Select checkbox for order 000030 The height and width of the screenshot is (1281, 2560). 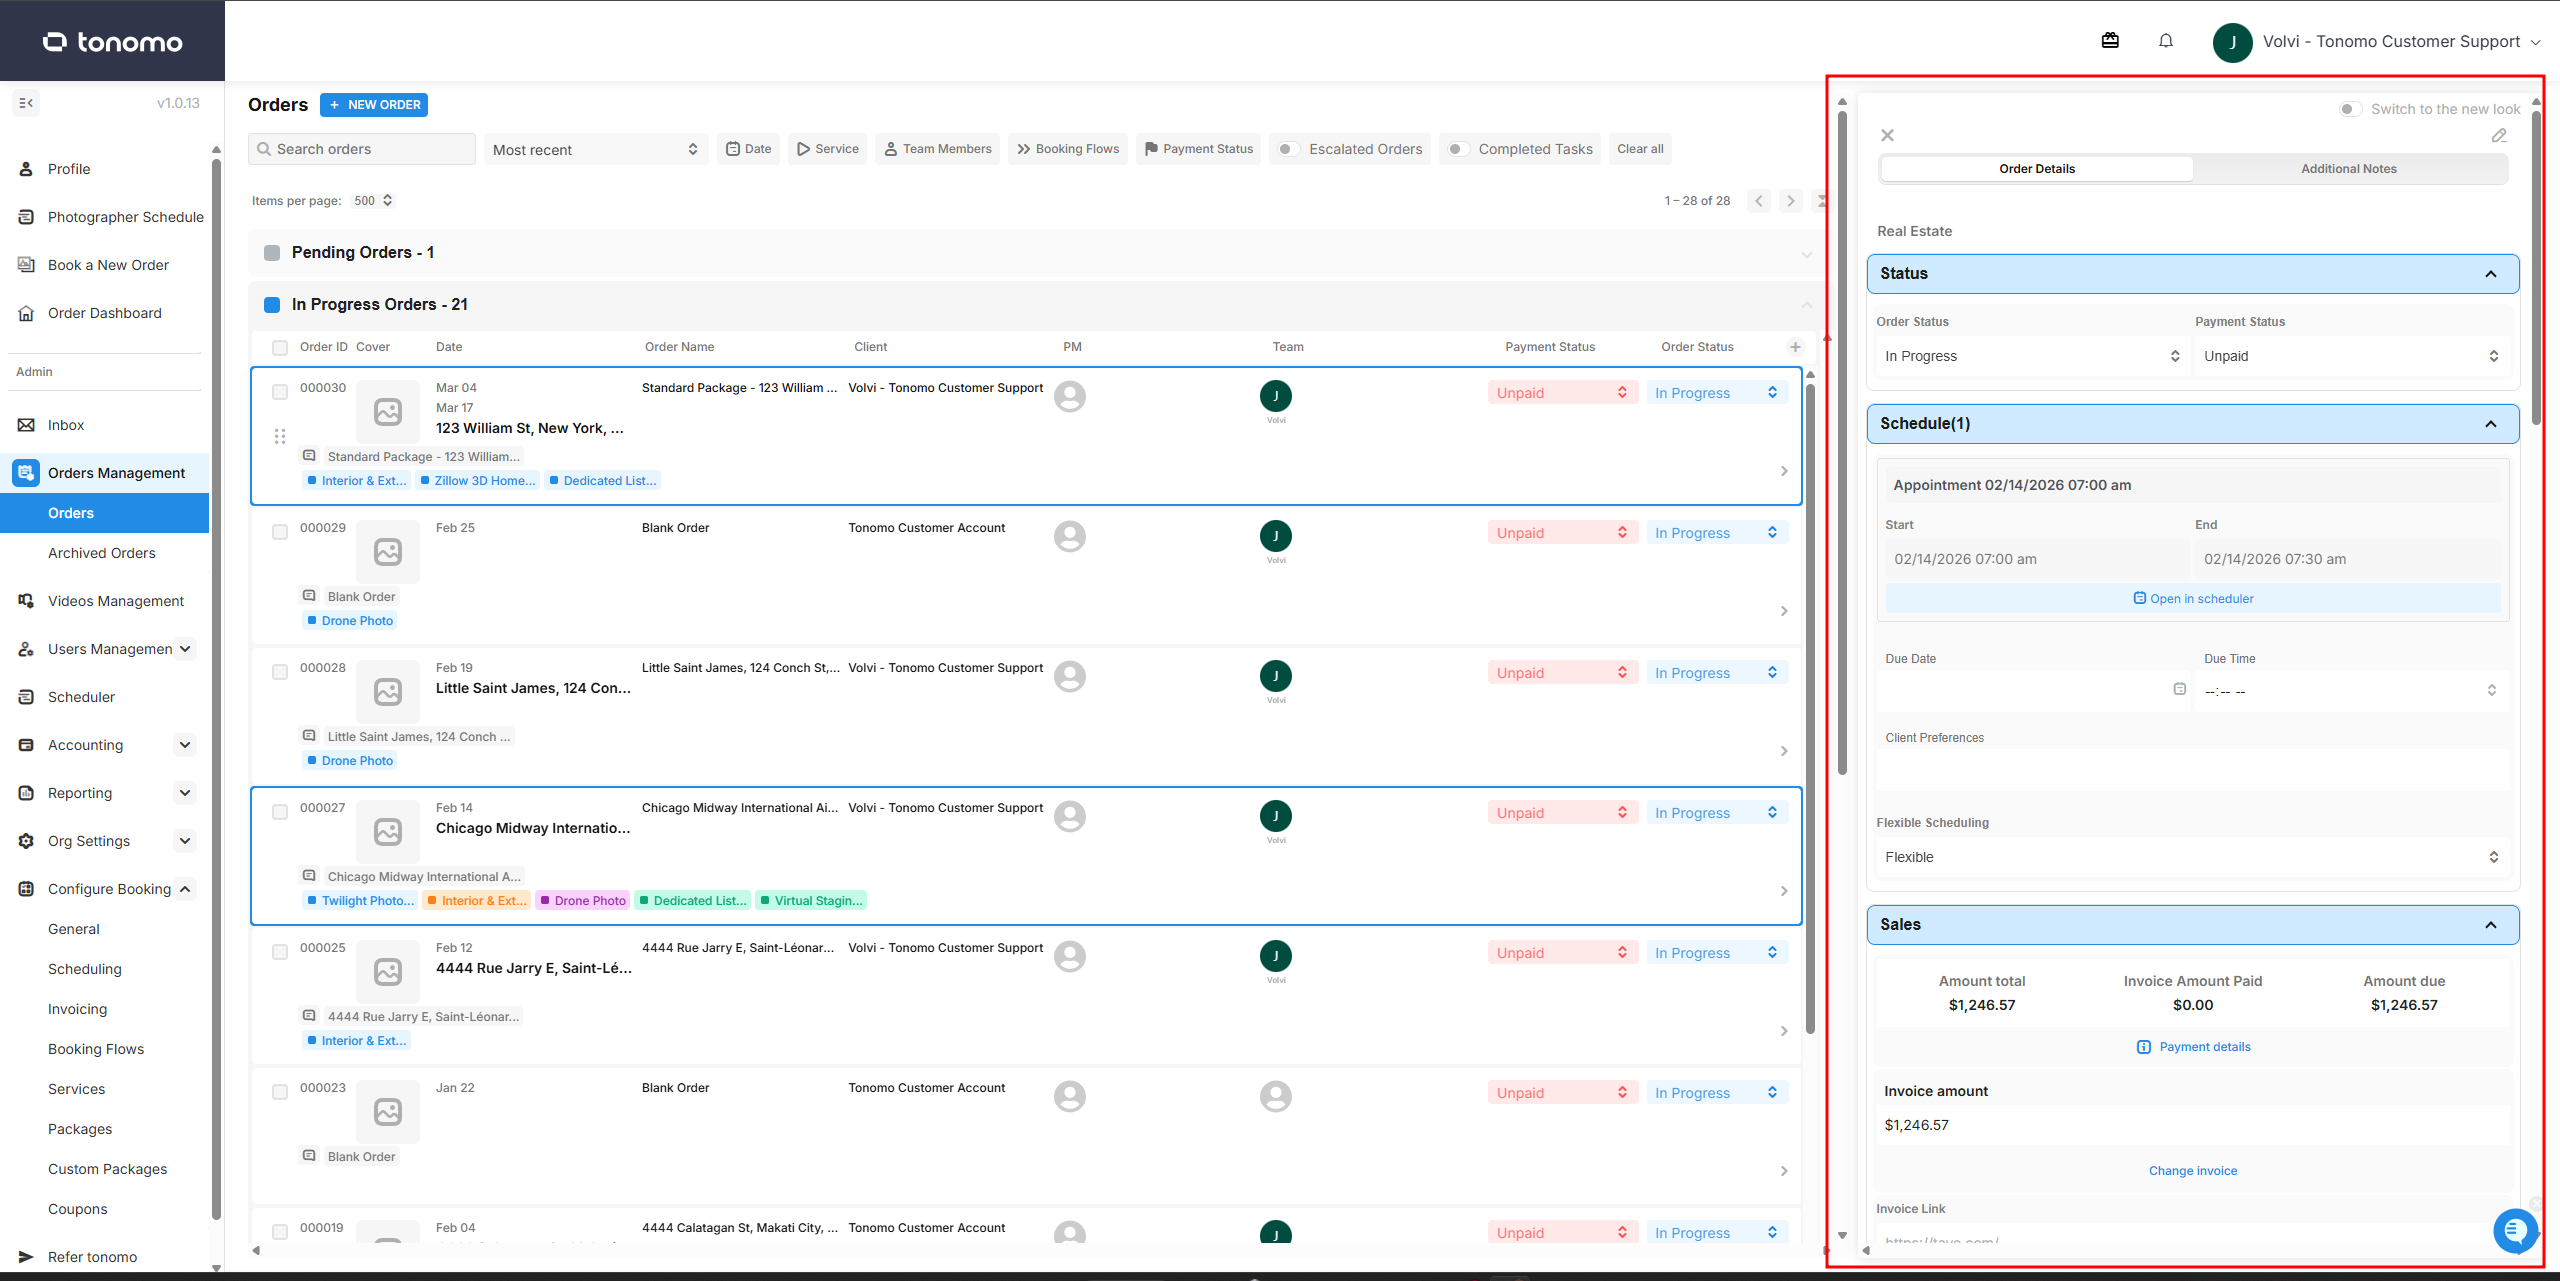pyautogui.click(x=280, y=392)
